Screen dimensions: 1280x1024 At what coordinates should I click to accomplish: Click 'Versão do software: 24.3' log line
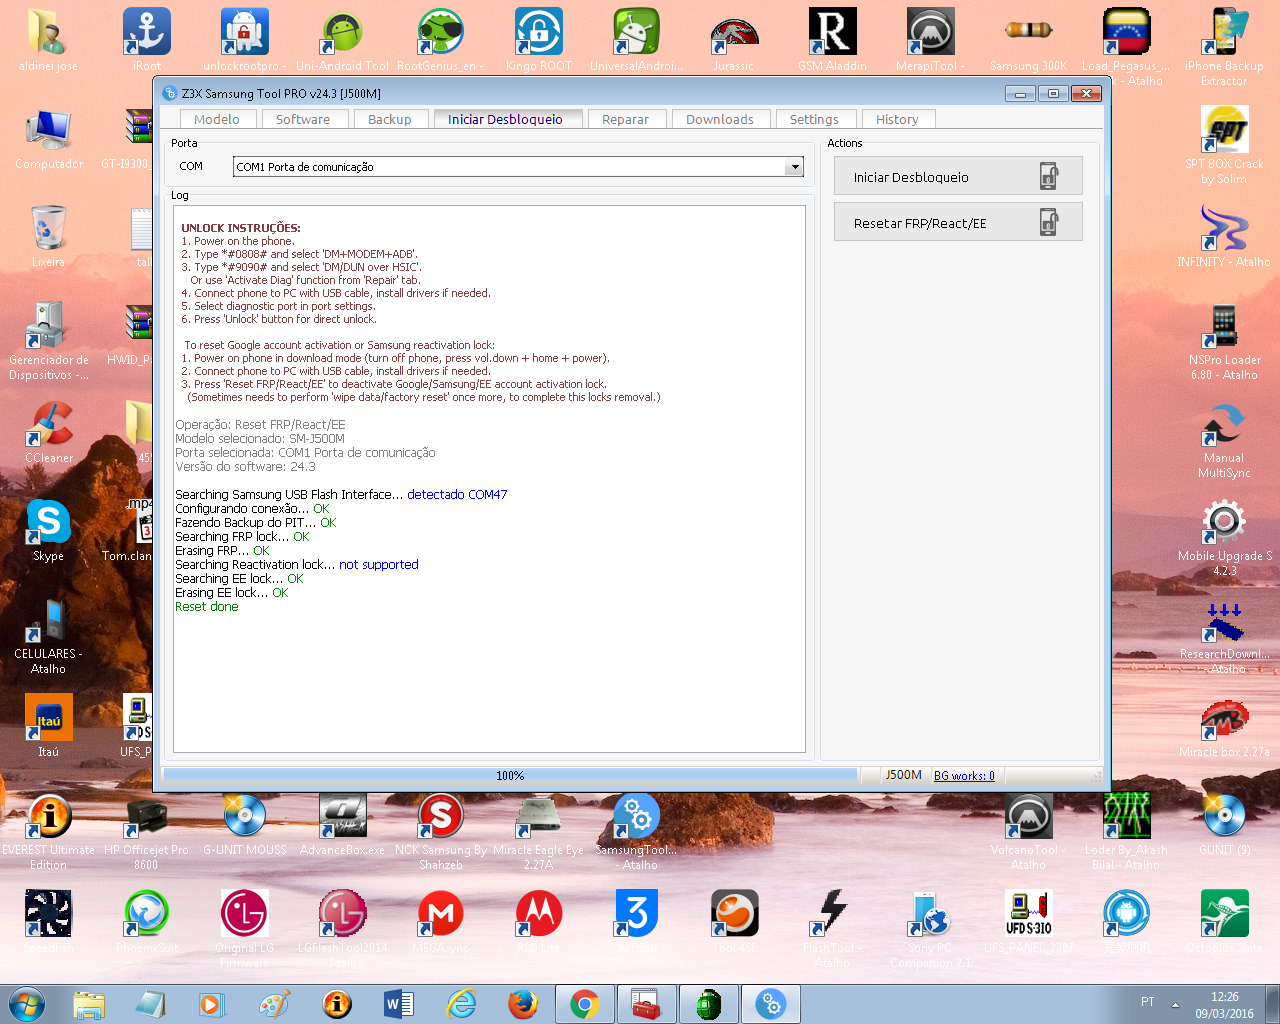(245, 467)
